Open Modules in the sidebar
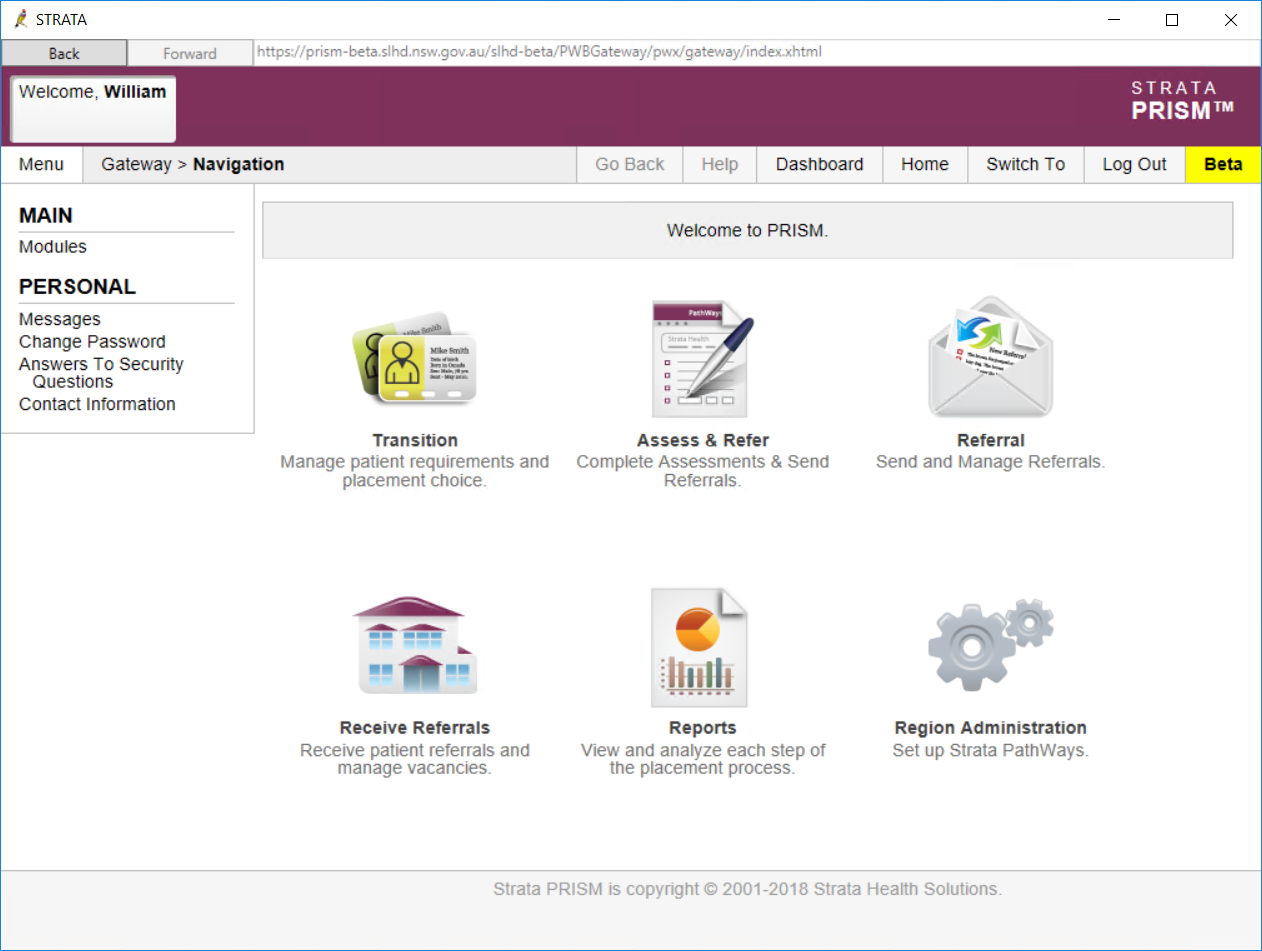This screenshot has width=1262, height=951. point(53,247)
